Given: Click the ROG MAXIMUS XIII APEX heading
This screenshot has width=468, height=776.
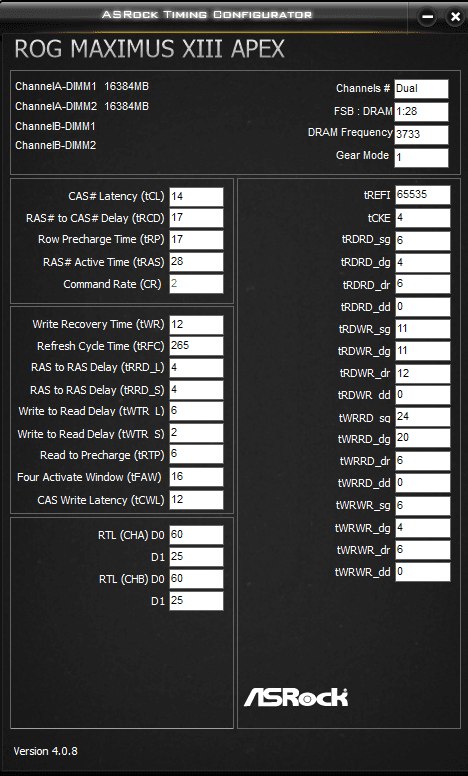Looking at the screenshot, I should coord(150,49).
